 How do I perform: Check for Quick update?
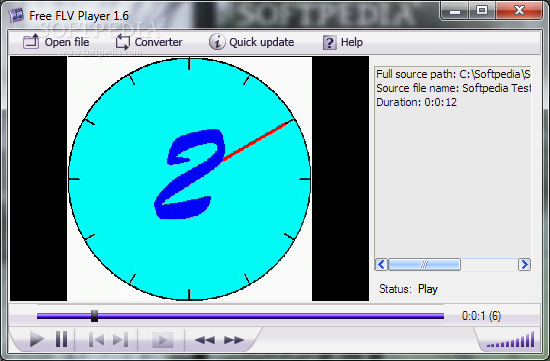point(251,42)
